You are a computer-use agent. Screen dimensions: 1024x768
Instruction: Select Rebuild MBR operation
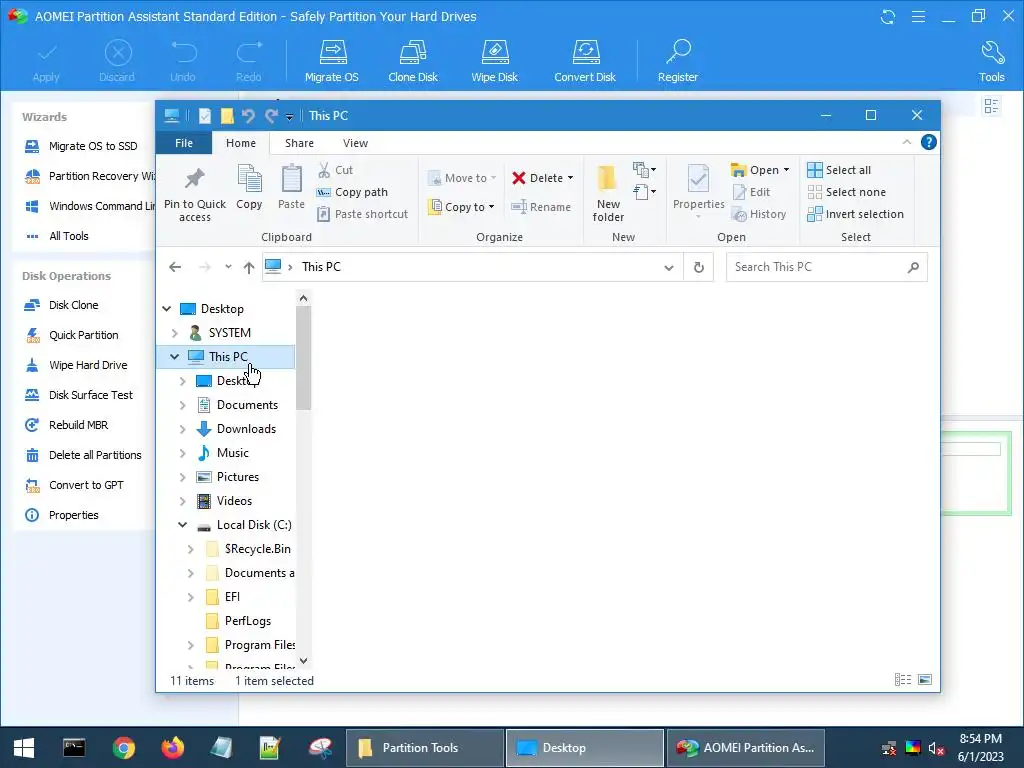coord(66,425)
